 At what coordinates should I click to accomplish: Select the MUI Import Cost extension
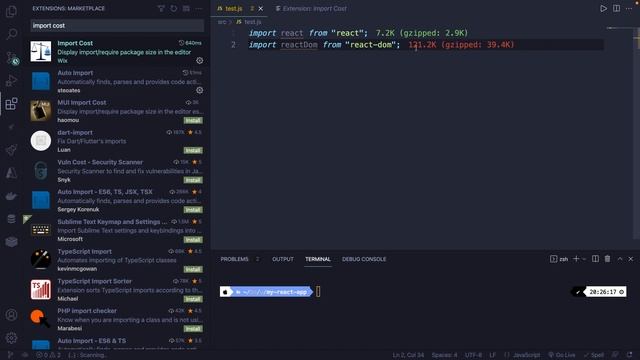tap(117, 111)
